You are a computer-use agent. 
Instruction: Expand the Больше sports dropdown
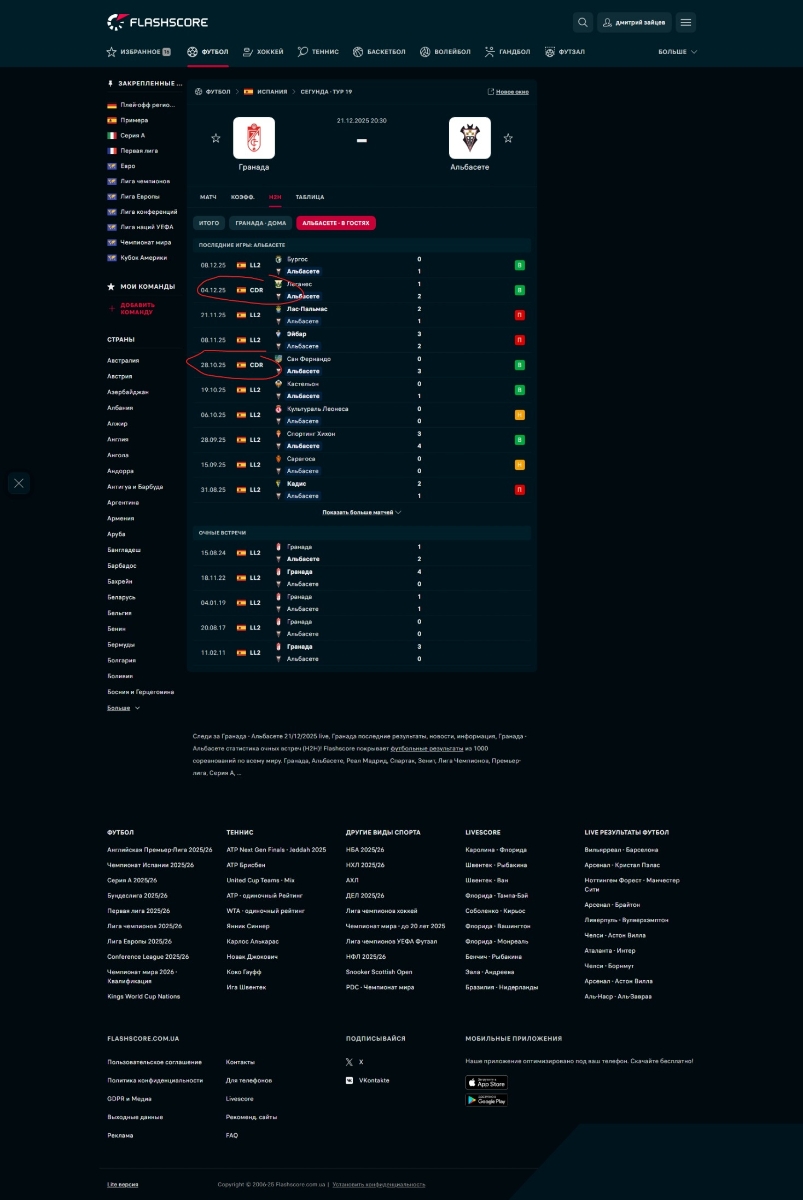[x=677, y=52]
